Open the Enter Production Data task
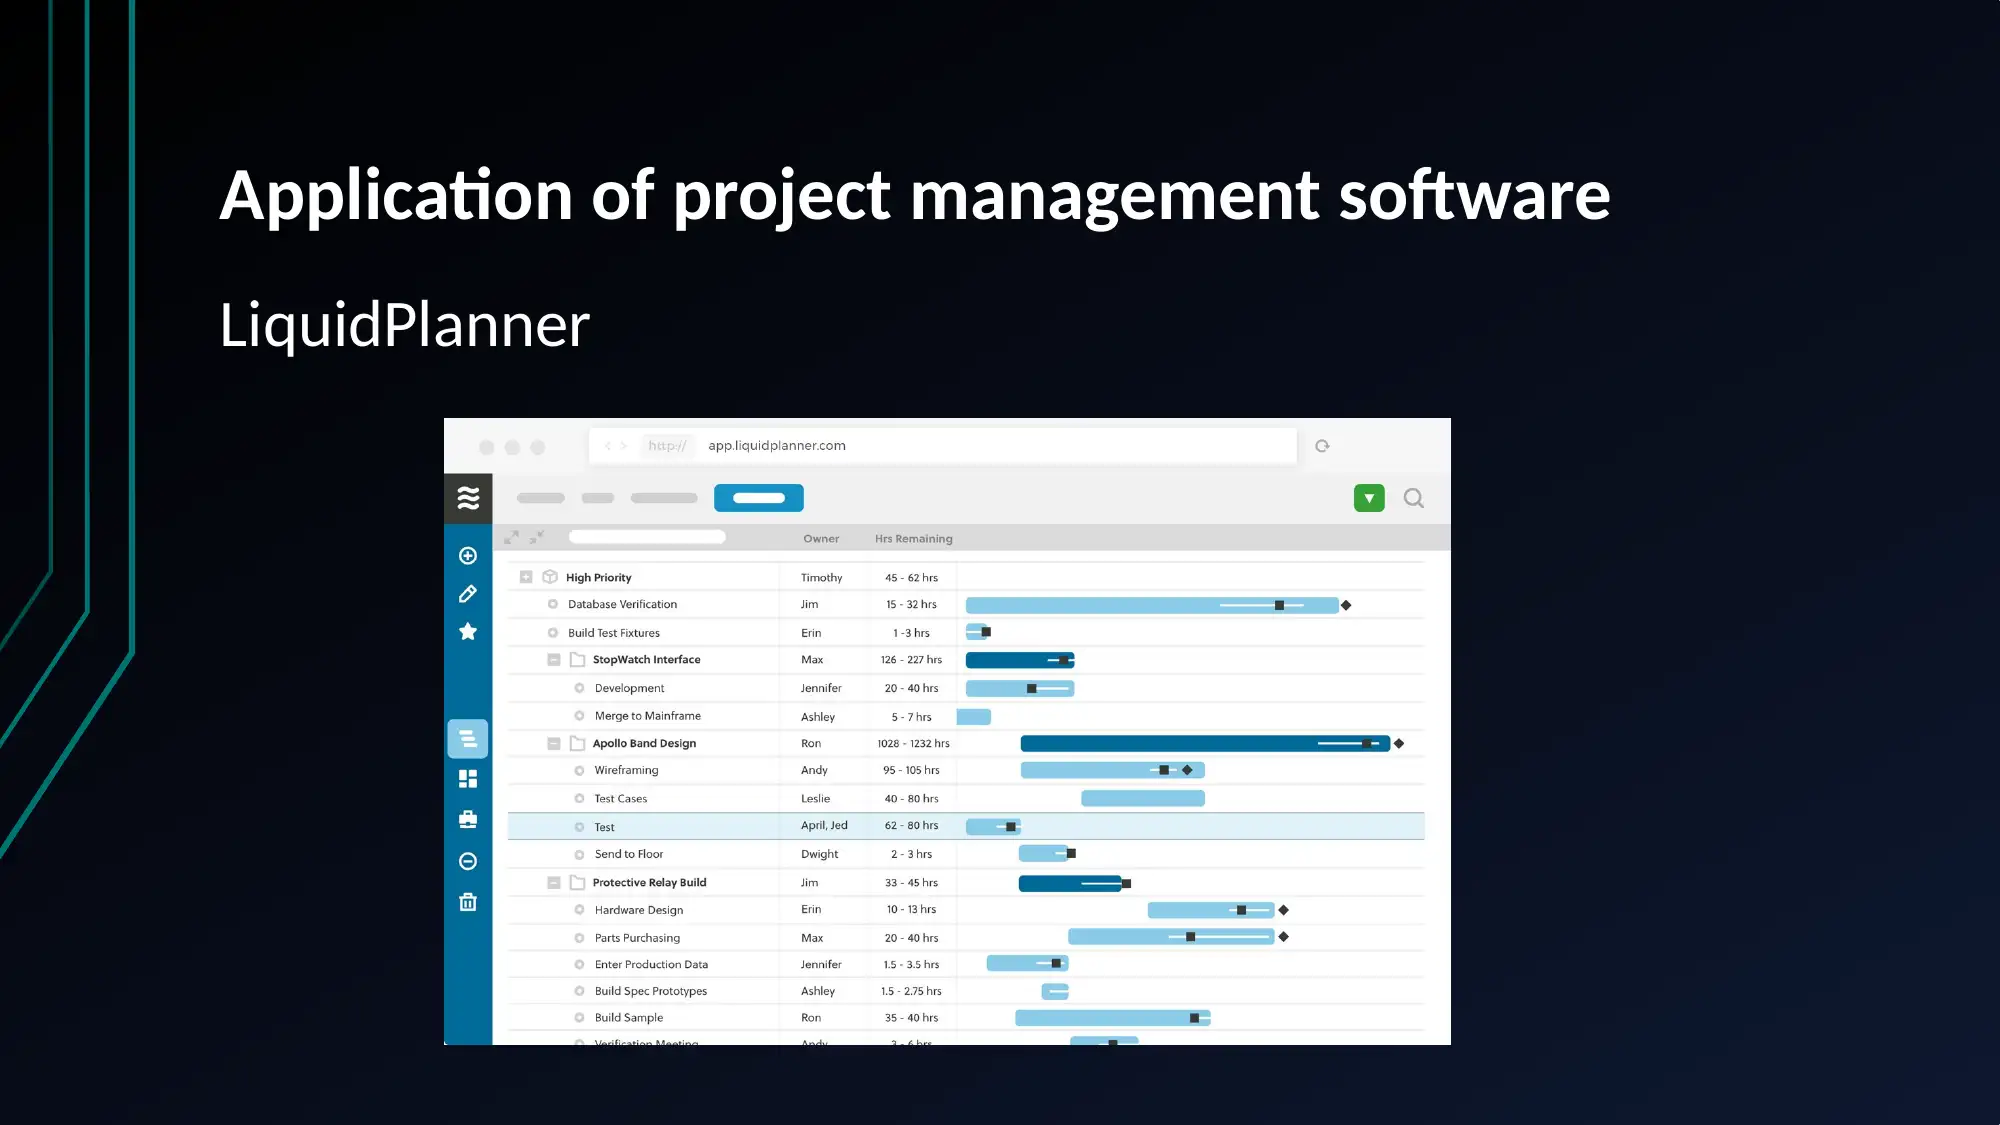This screenshot has width=2000, height=1125. tap(651, 965)
